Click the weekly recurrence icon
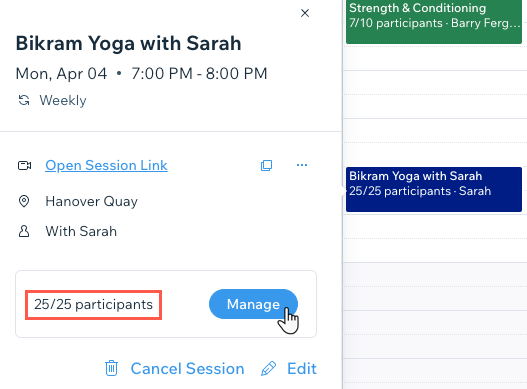Screen dimensions: 527x389 24,100
